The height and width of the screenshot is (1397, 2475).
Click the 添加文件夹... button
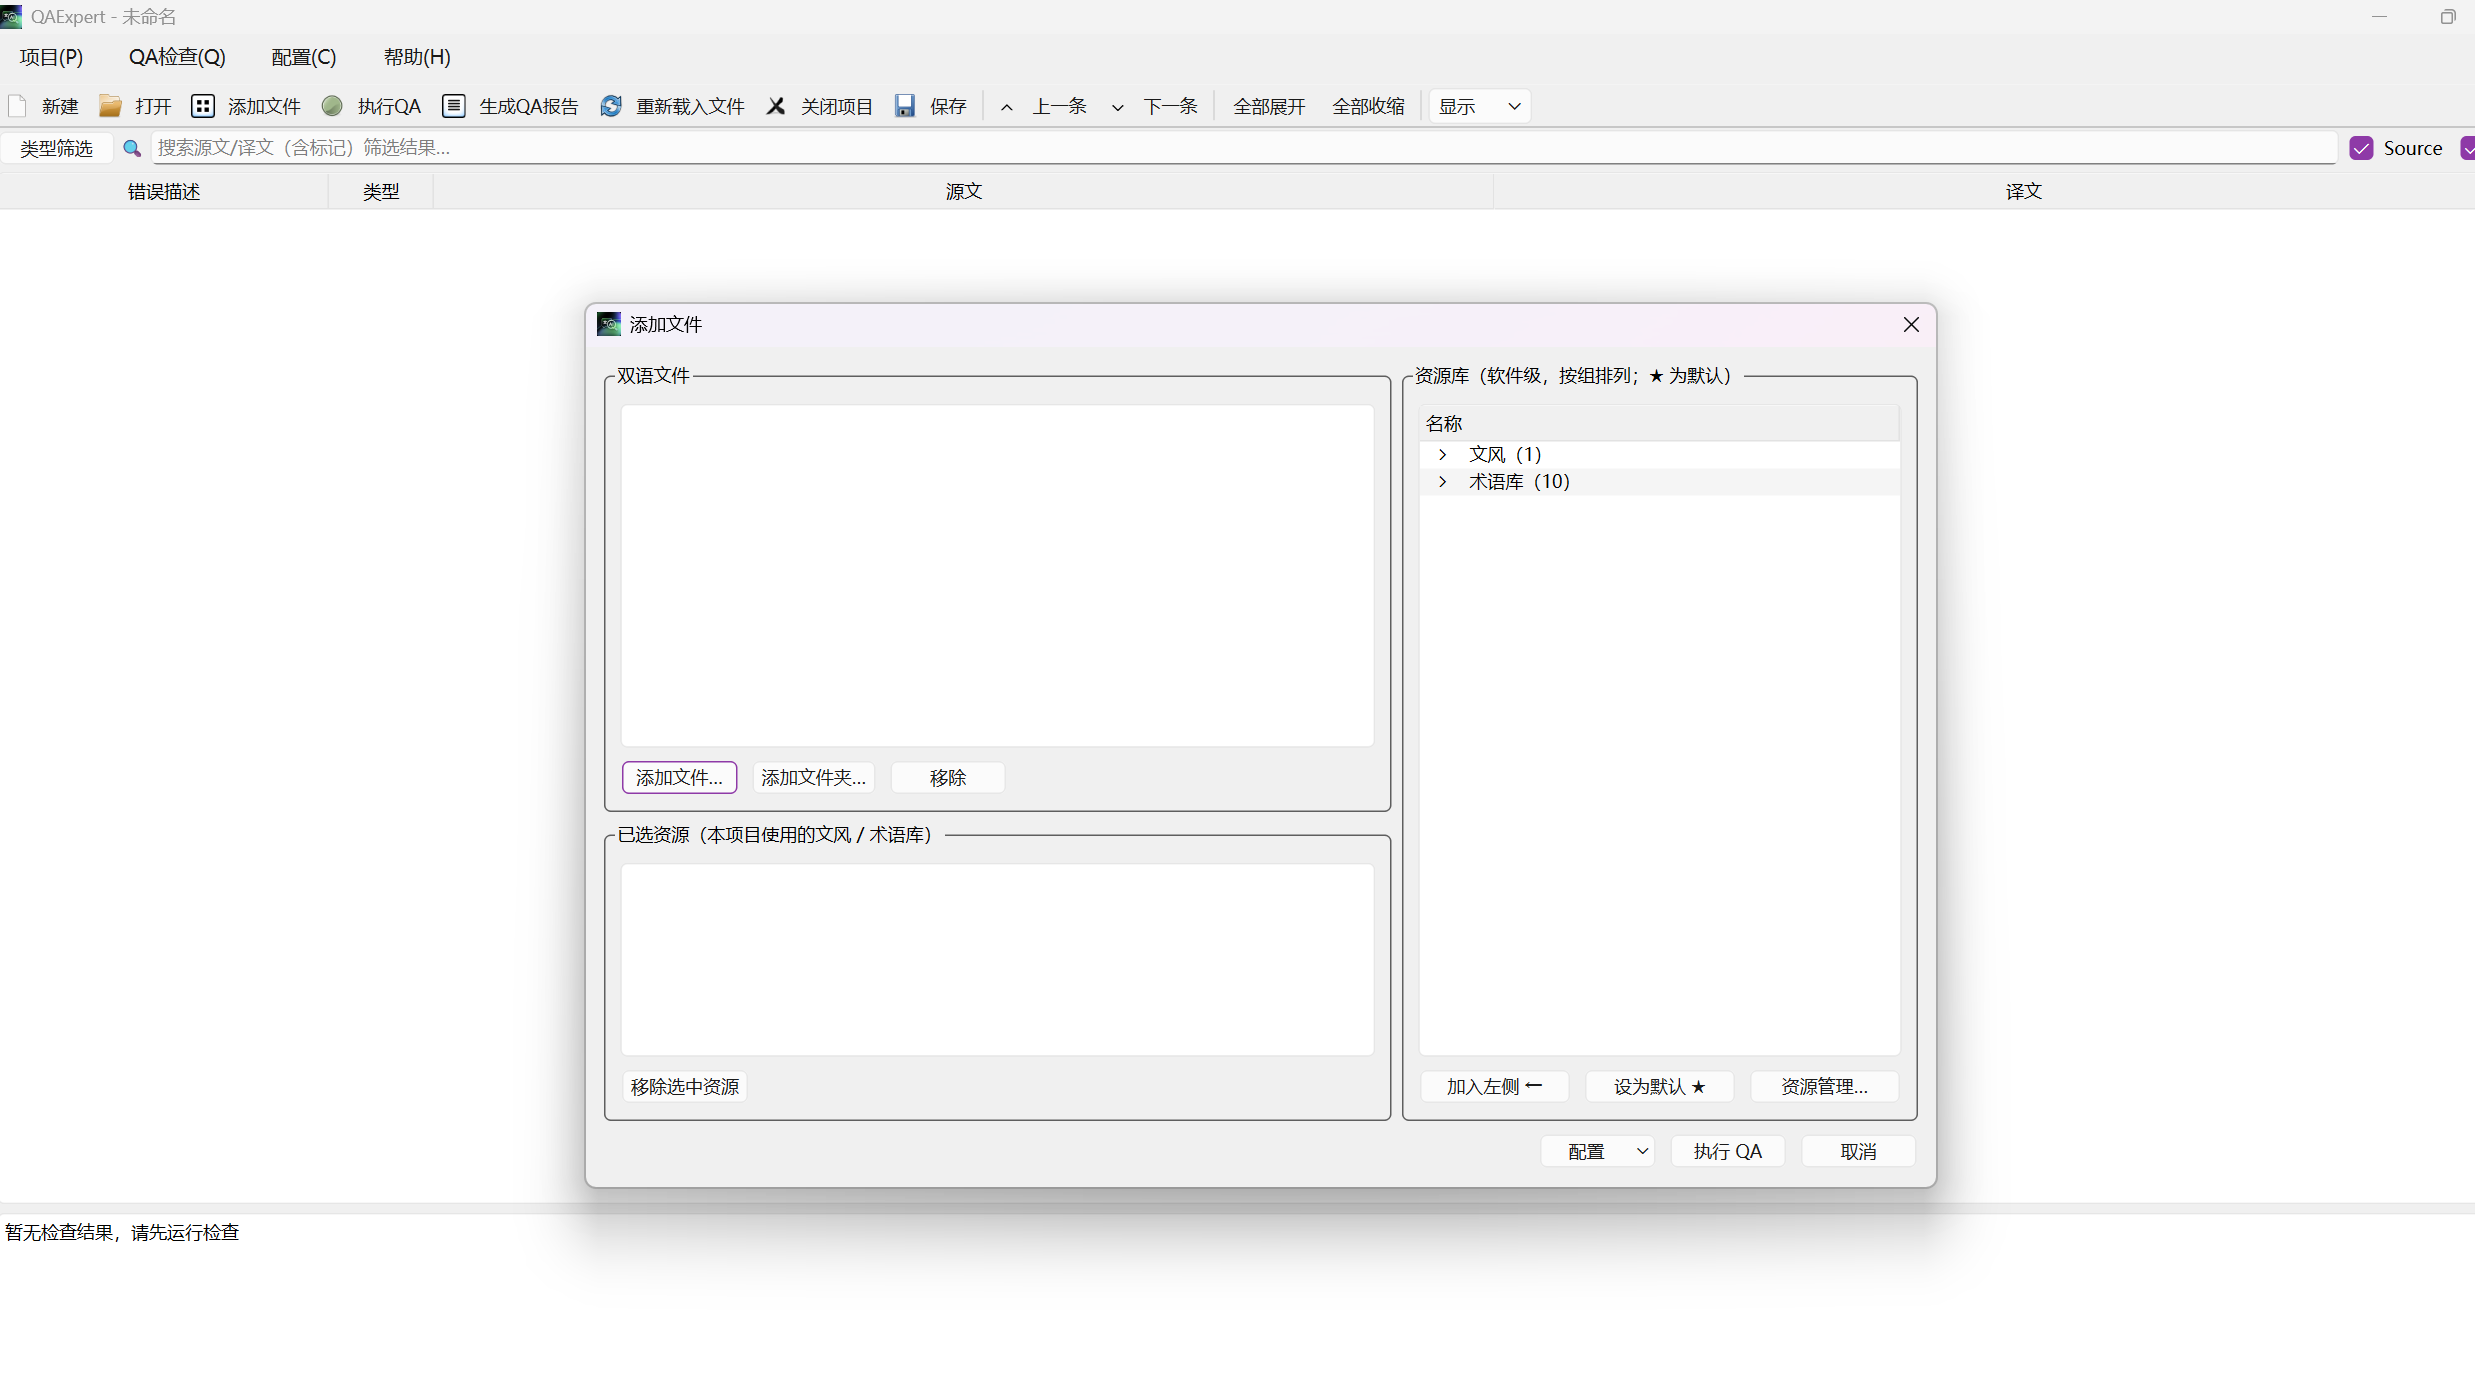pos(813,777)
